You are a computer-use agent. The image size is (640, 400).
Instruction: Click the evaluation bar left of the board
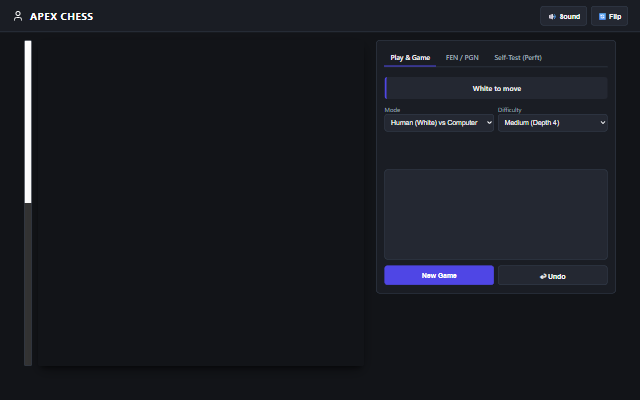[x=28, y=203]
